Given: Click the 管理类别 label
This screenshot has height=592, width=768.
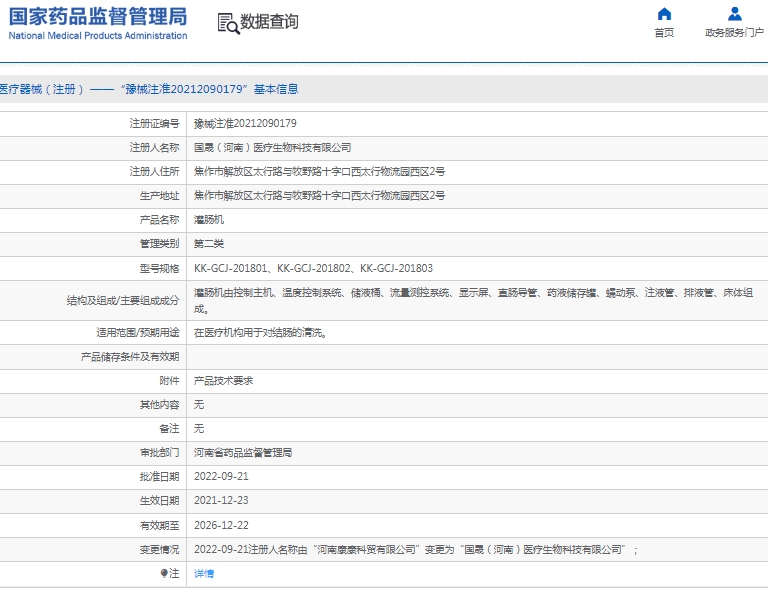Looking at the screenshot, I should point(159,243).
